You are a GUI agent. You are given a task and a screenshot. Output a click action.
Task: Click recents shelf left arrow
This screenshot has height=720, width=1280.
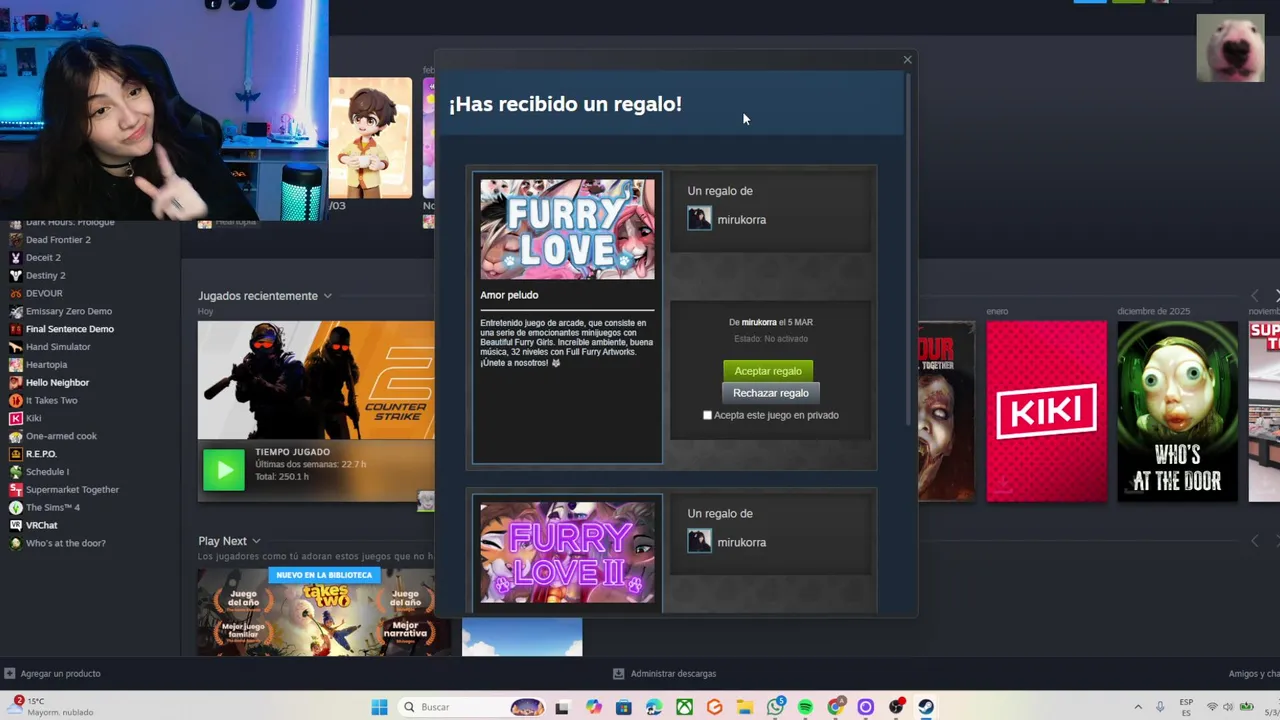(x=1255, y=296)
